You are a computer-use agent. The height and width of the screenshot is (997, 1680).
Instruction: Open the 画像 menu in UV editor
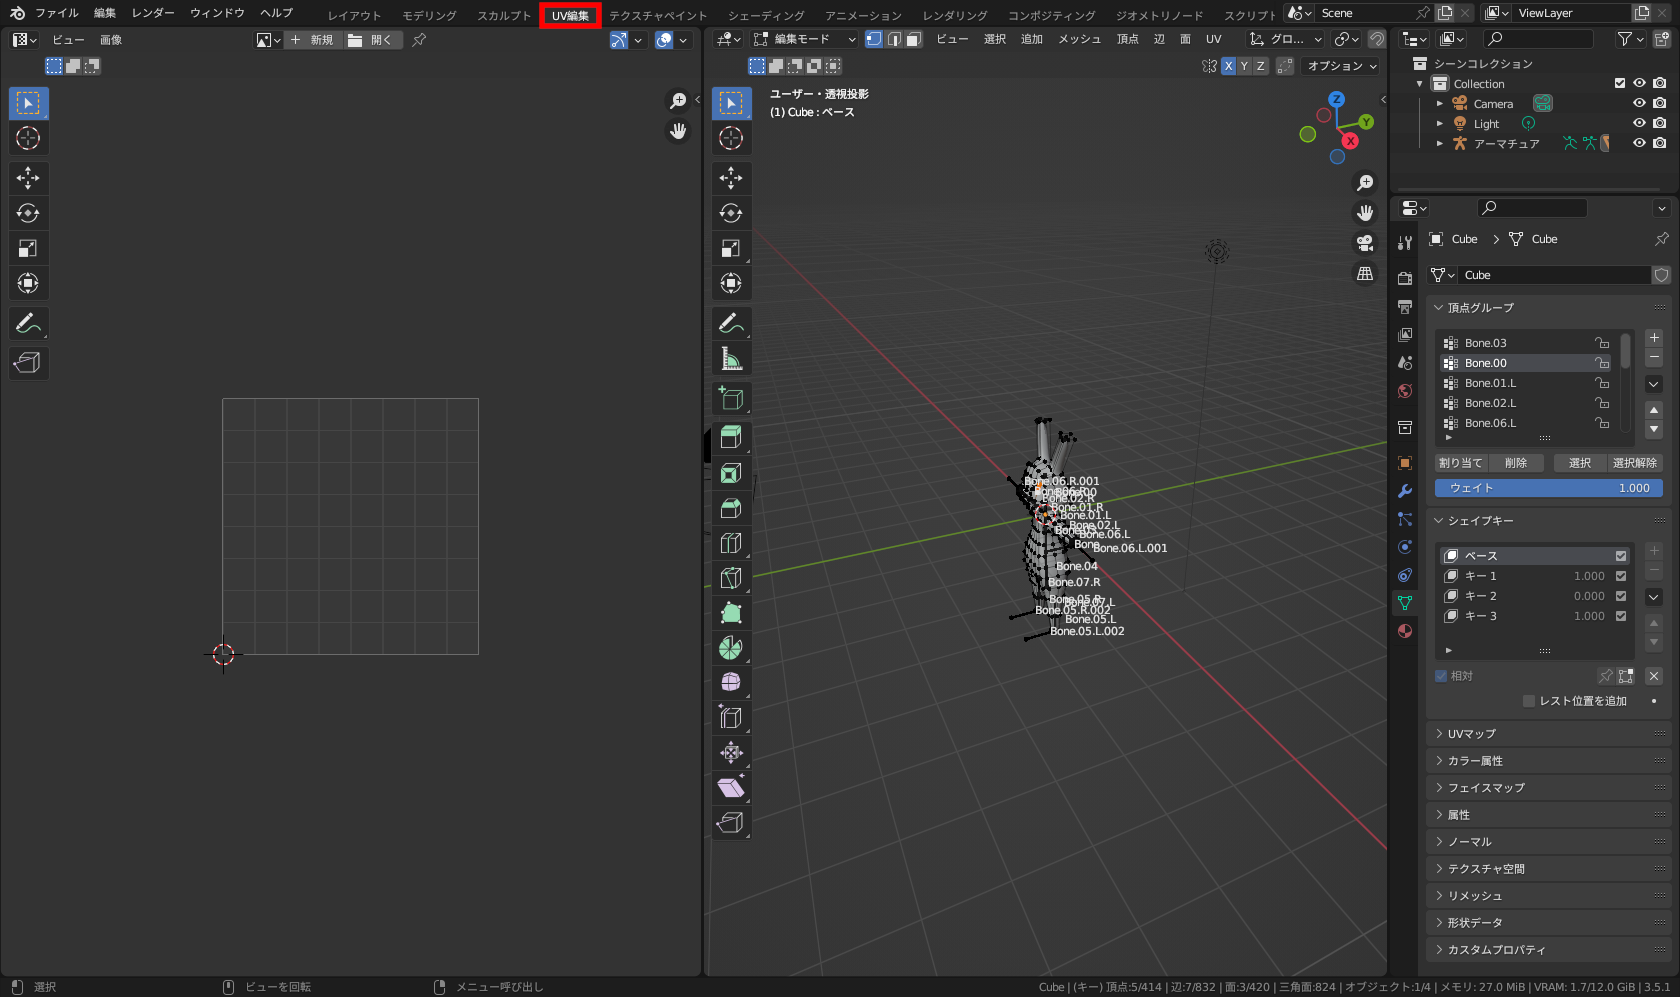coord(111,40)
